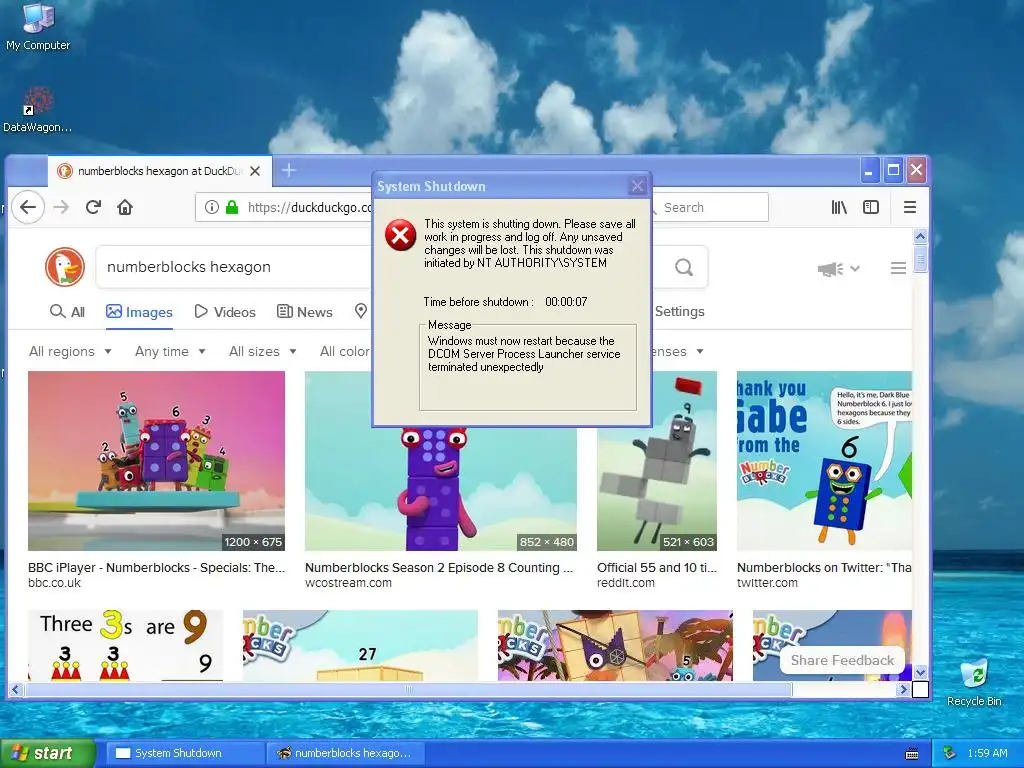1024x768 pixels.
Task: Switch to Videos results tab
Action: 225,312
